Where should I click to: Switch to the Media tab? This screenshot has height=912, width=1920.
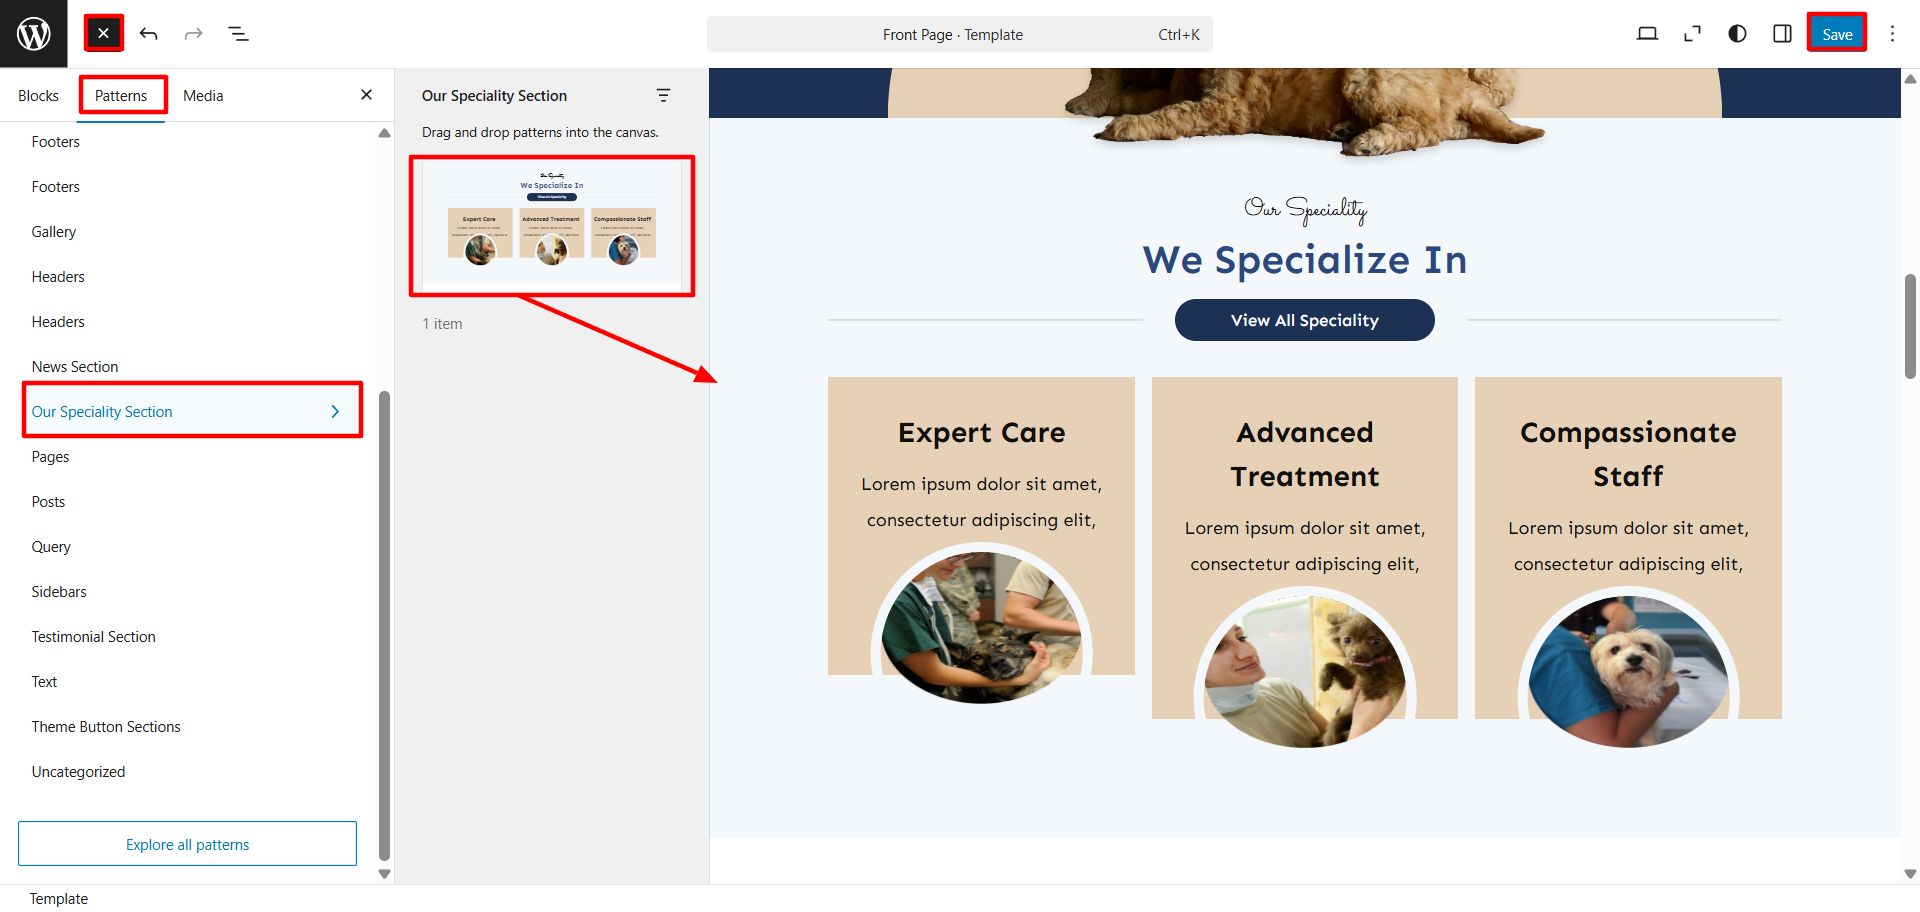(203, 96)
